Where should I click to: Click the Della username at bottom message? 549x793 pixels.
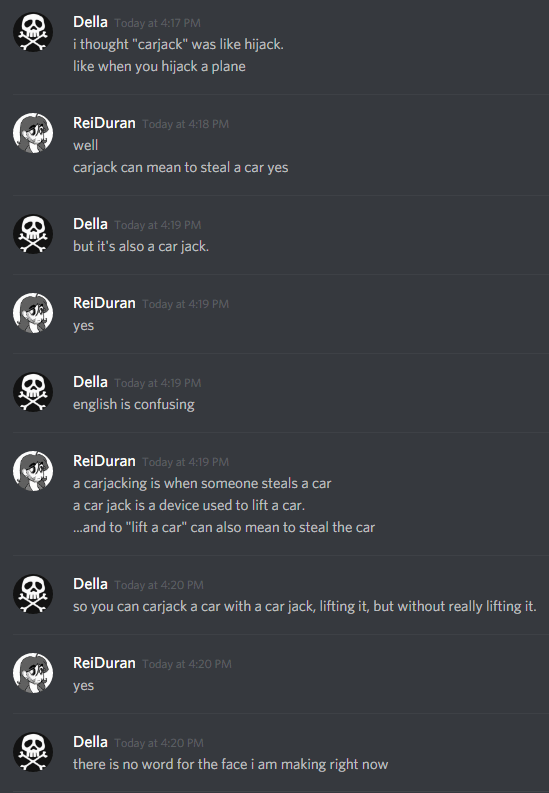(90, 742)
